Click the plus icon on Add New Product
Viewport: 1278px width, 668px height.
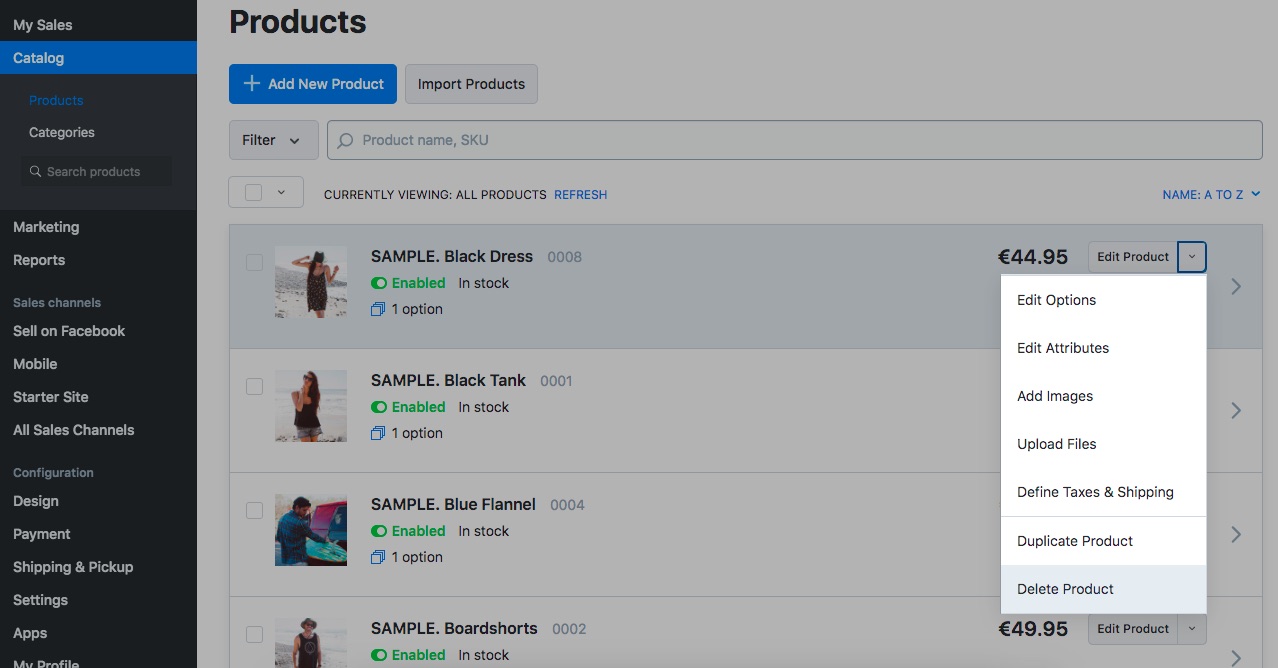(252, 84)
